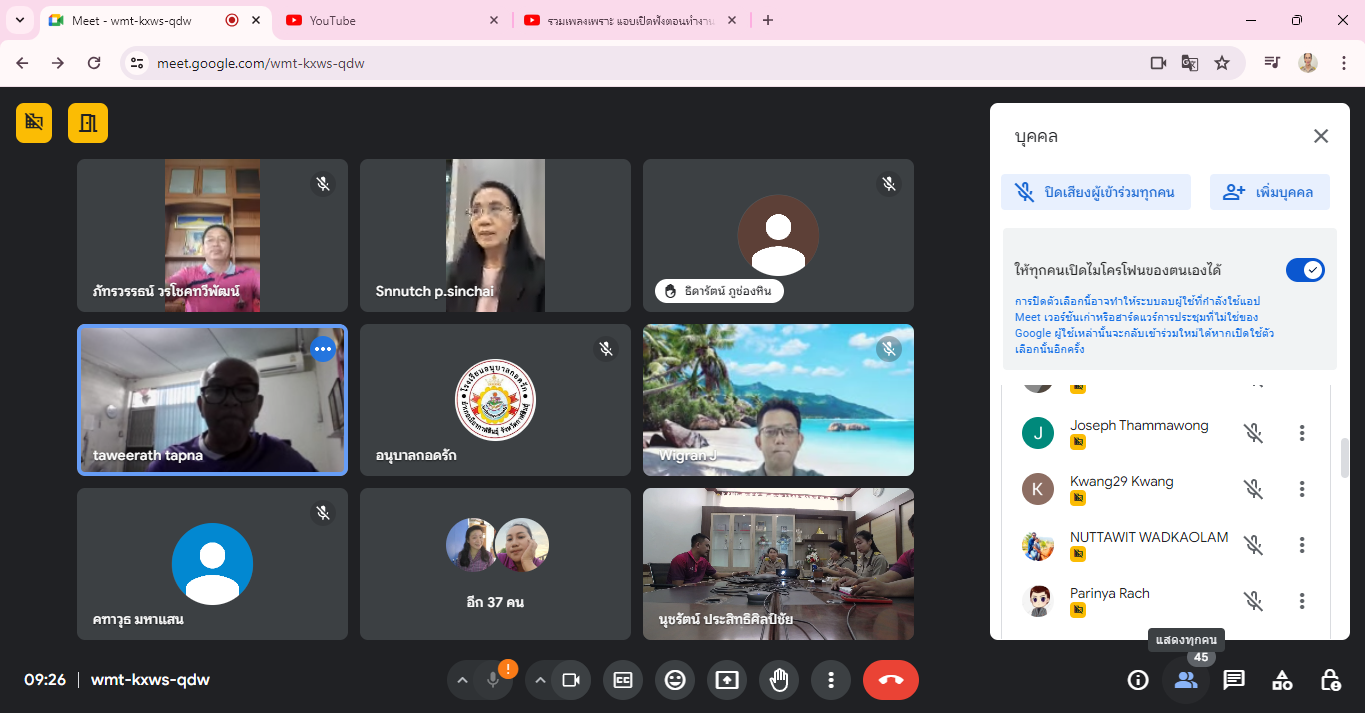The height and width of the screenshot is (713, 1365).
Task: Raise hand using the hand icon
Action: click(x=779, y=680)
